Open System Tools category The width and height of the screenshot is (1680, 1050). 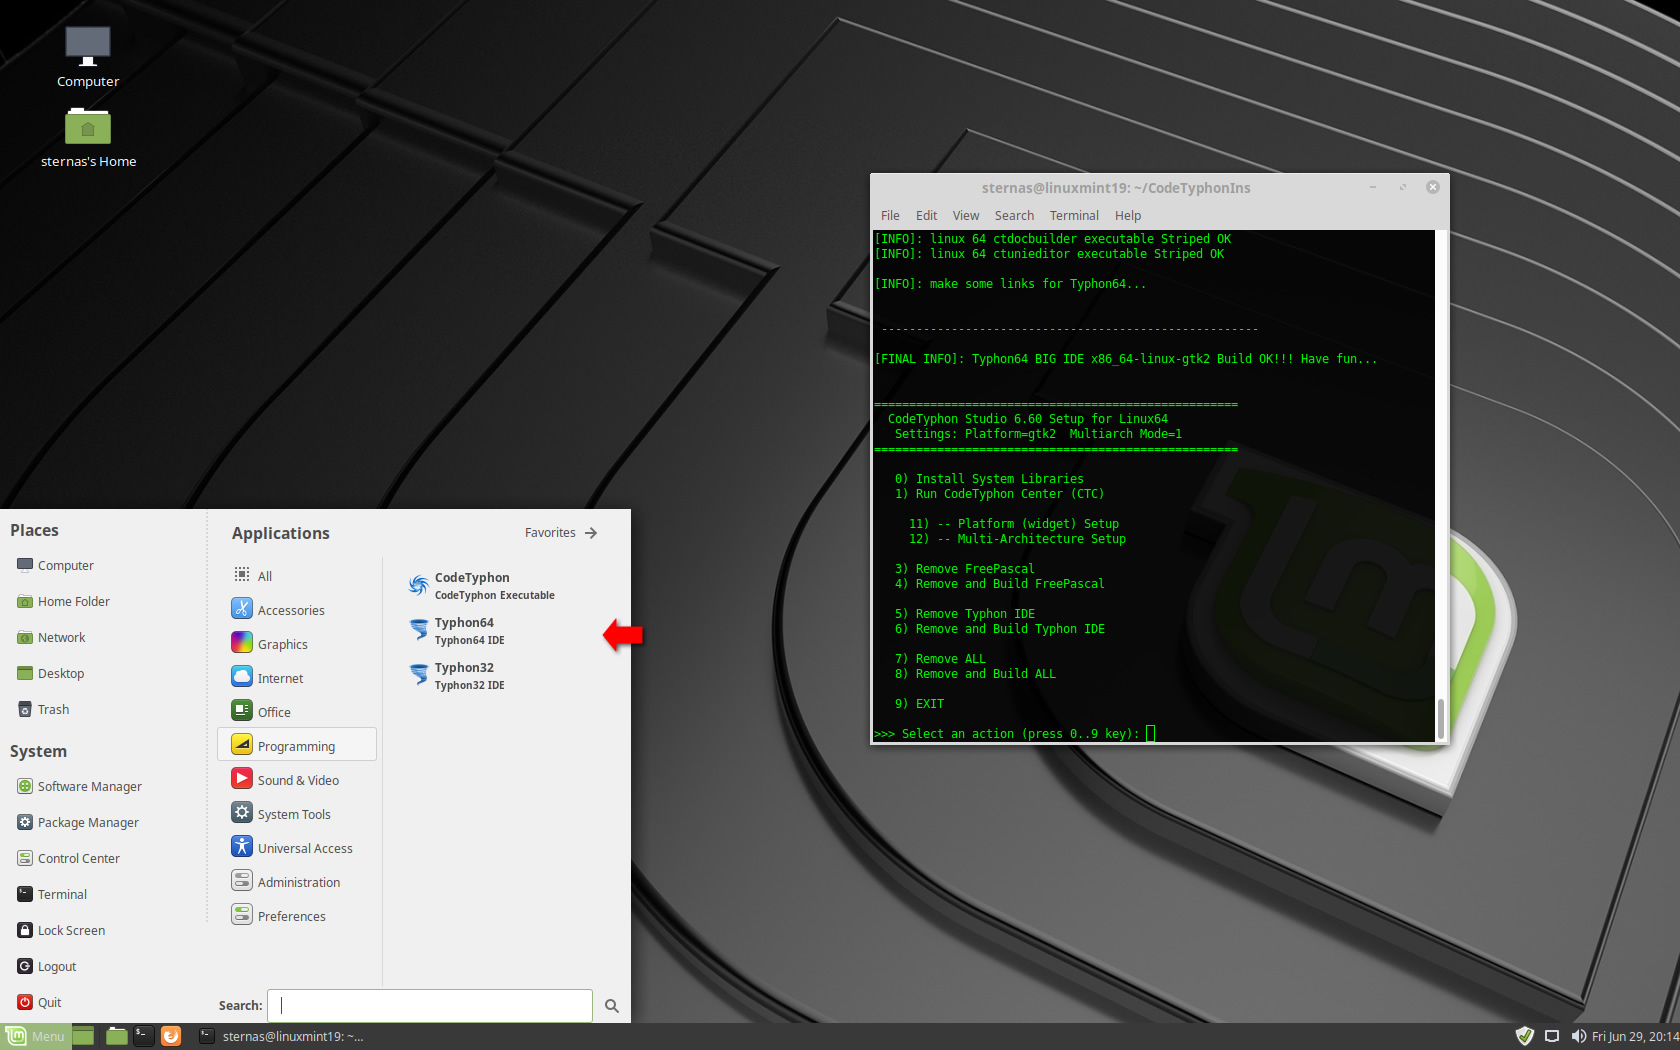tap(297, 814)
